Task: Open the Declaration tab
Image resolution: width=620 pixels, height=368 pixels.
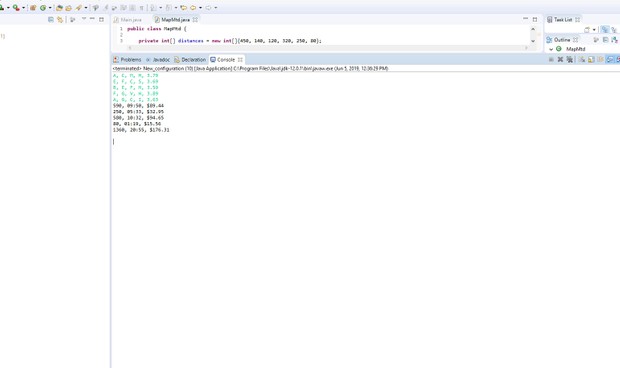Action: pyautogui.click(x=190, y=60)
